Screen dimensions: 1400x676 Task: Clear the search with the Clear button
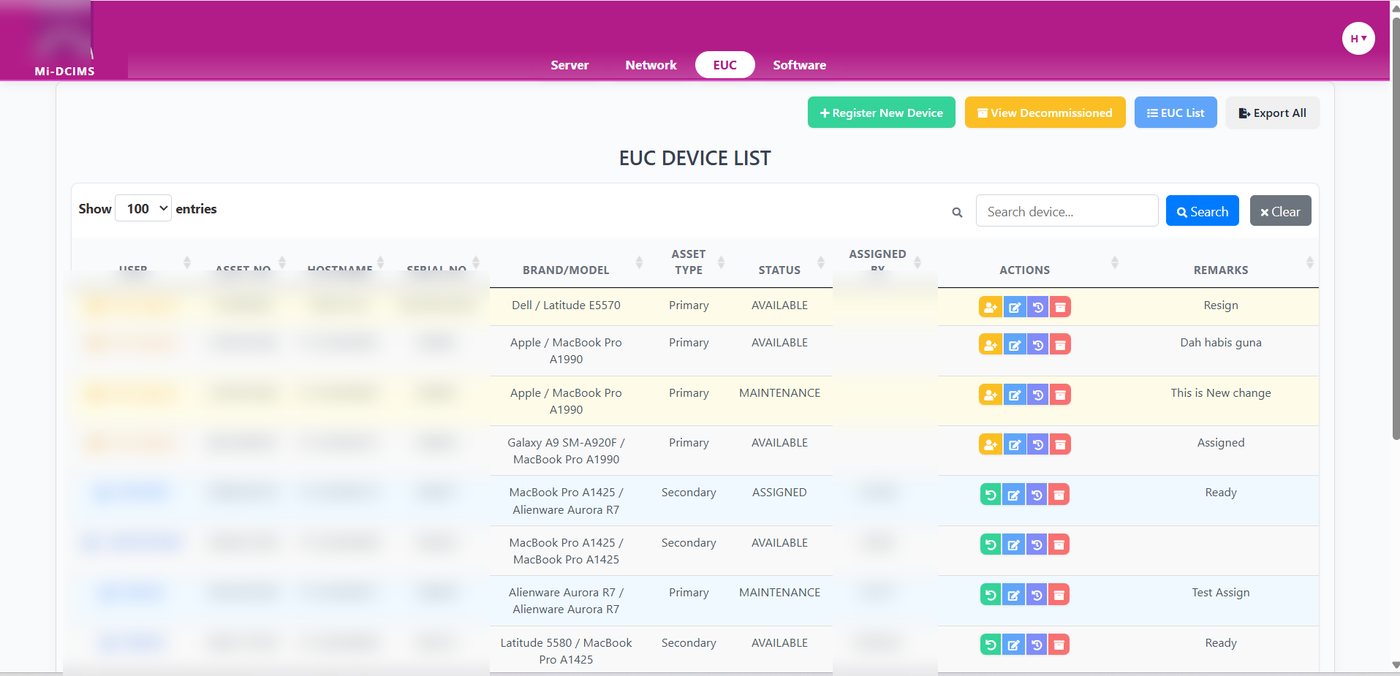(1280, 211)
